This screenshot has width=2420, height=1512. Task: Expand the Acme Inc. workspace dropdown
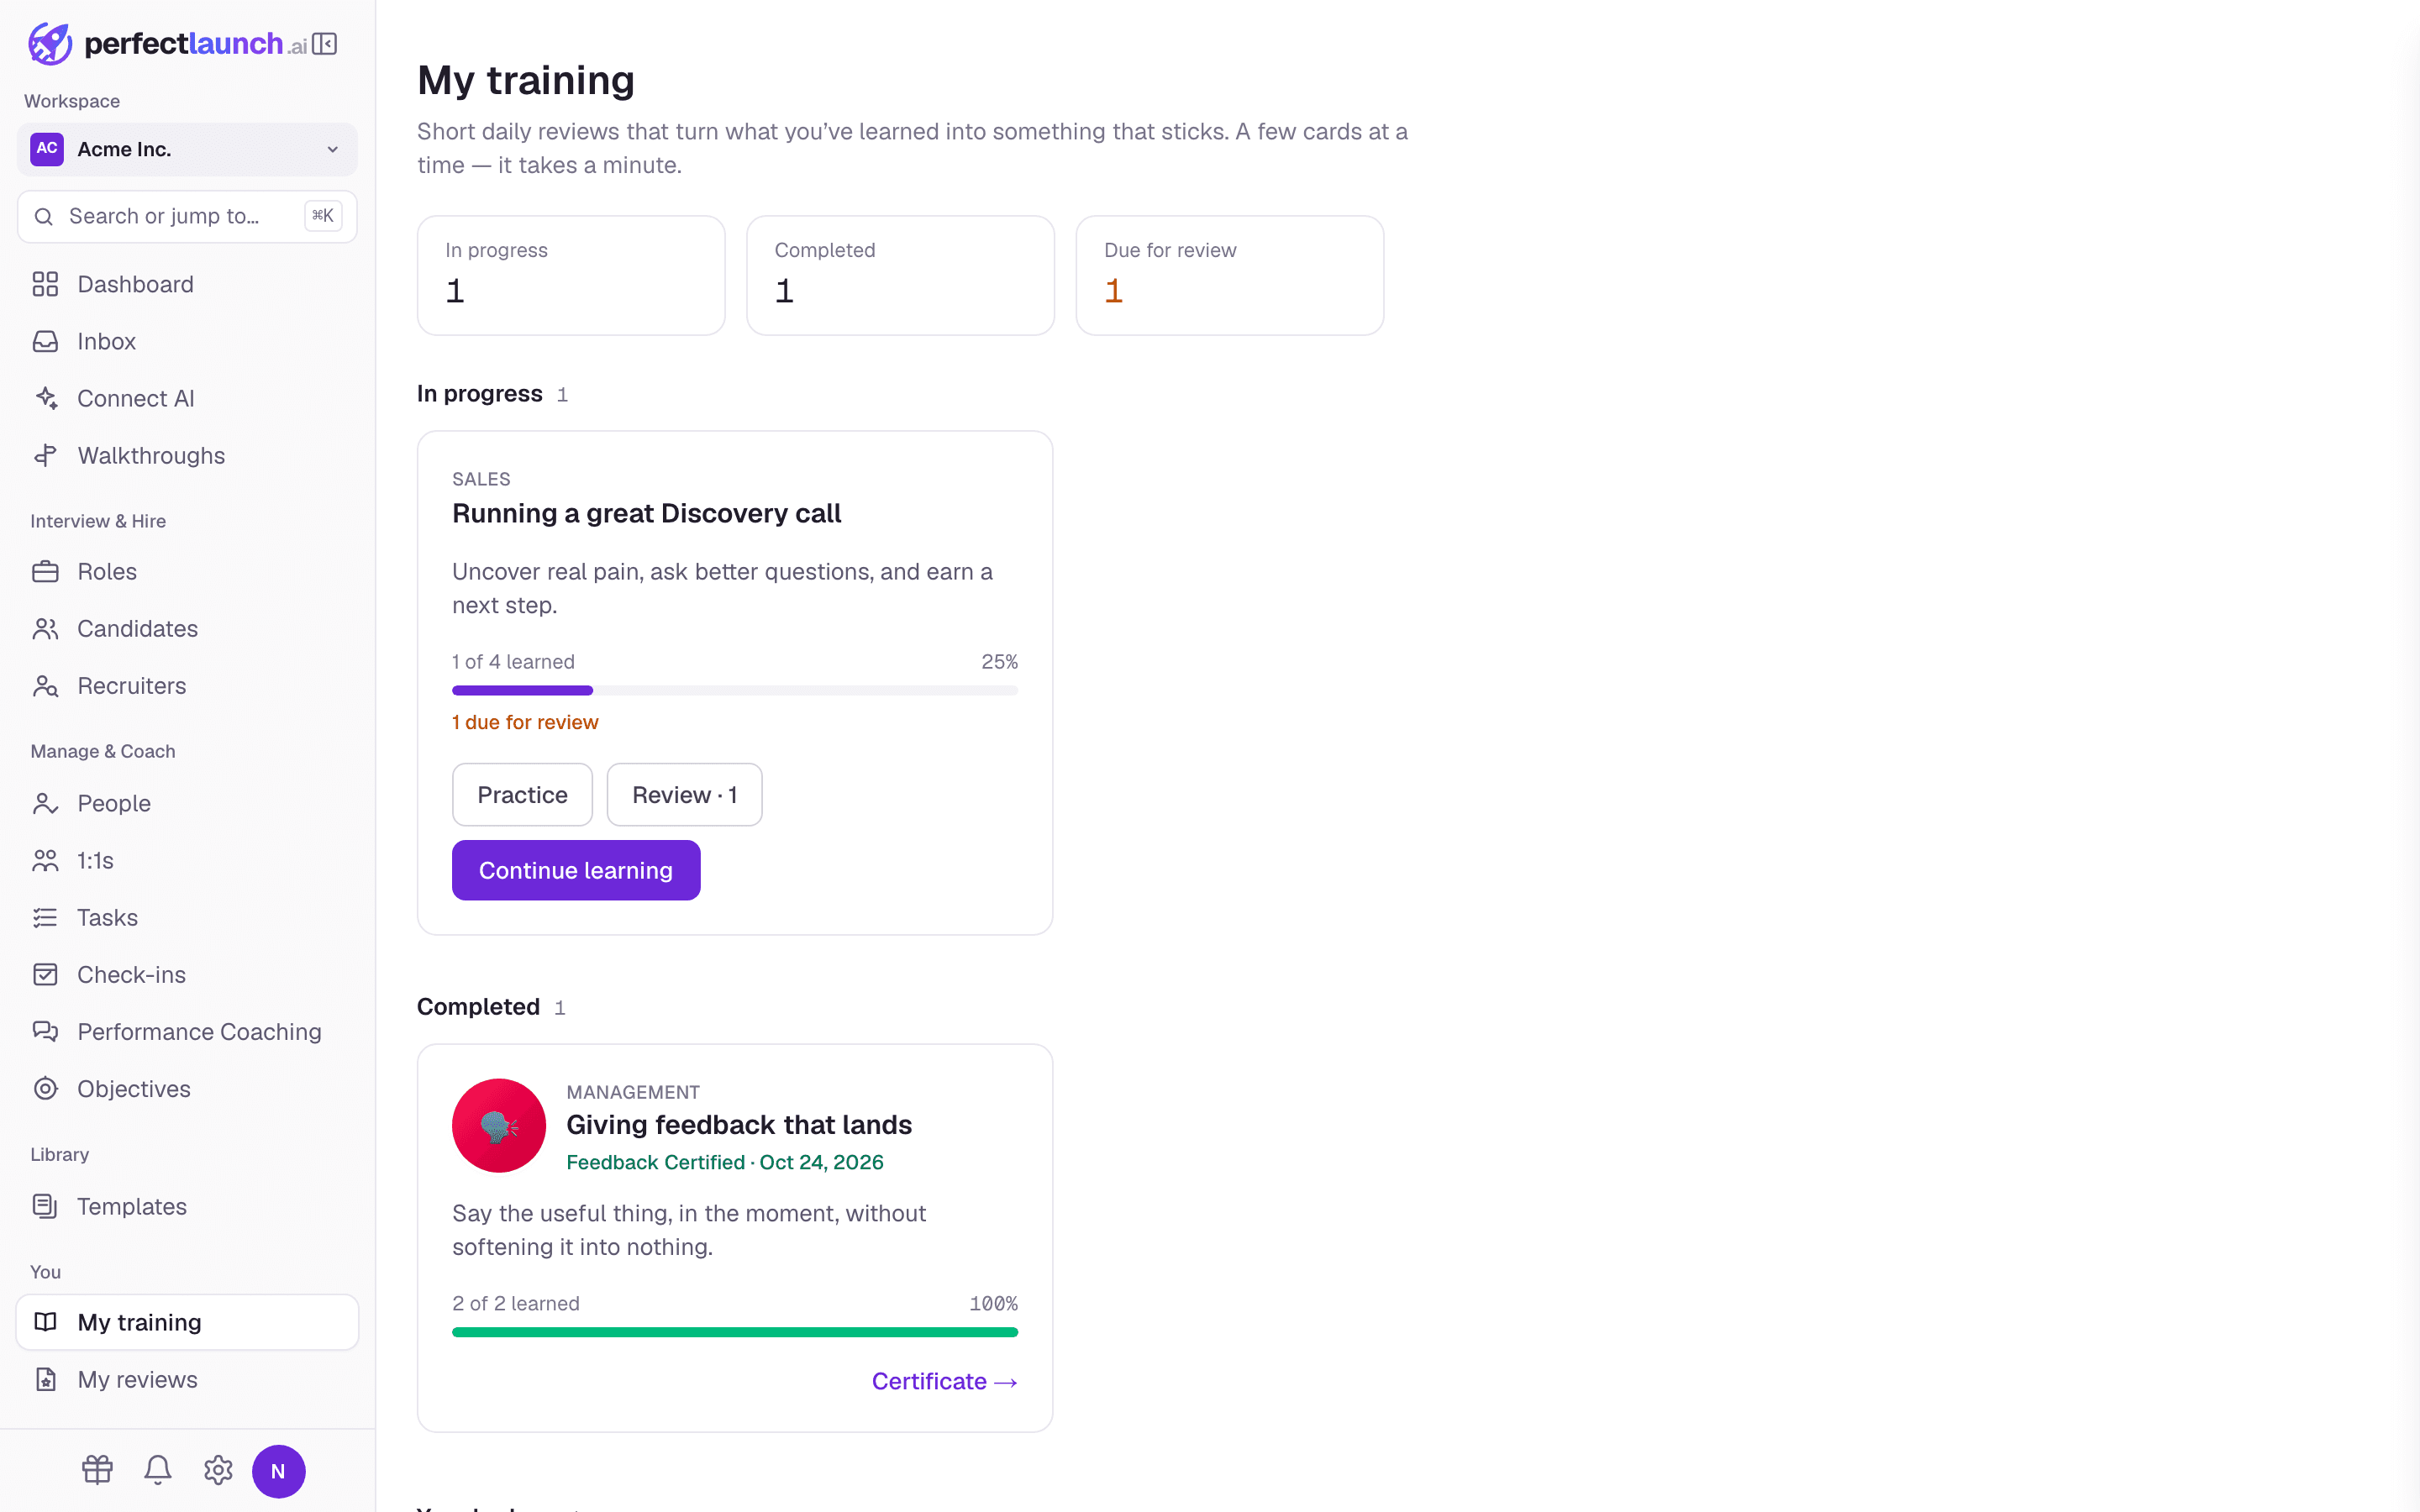click(187, 149)
